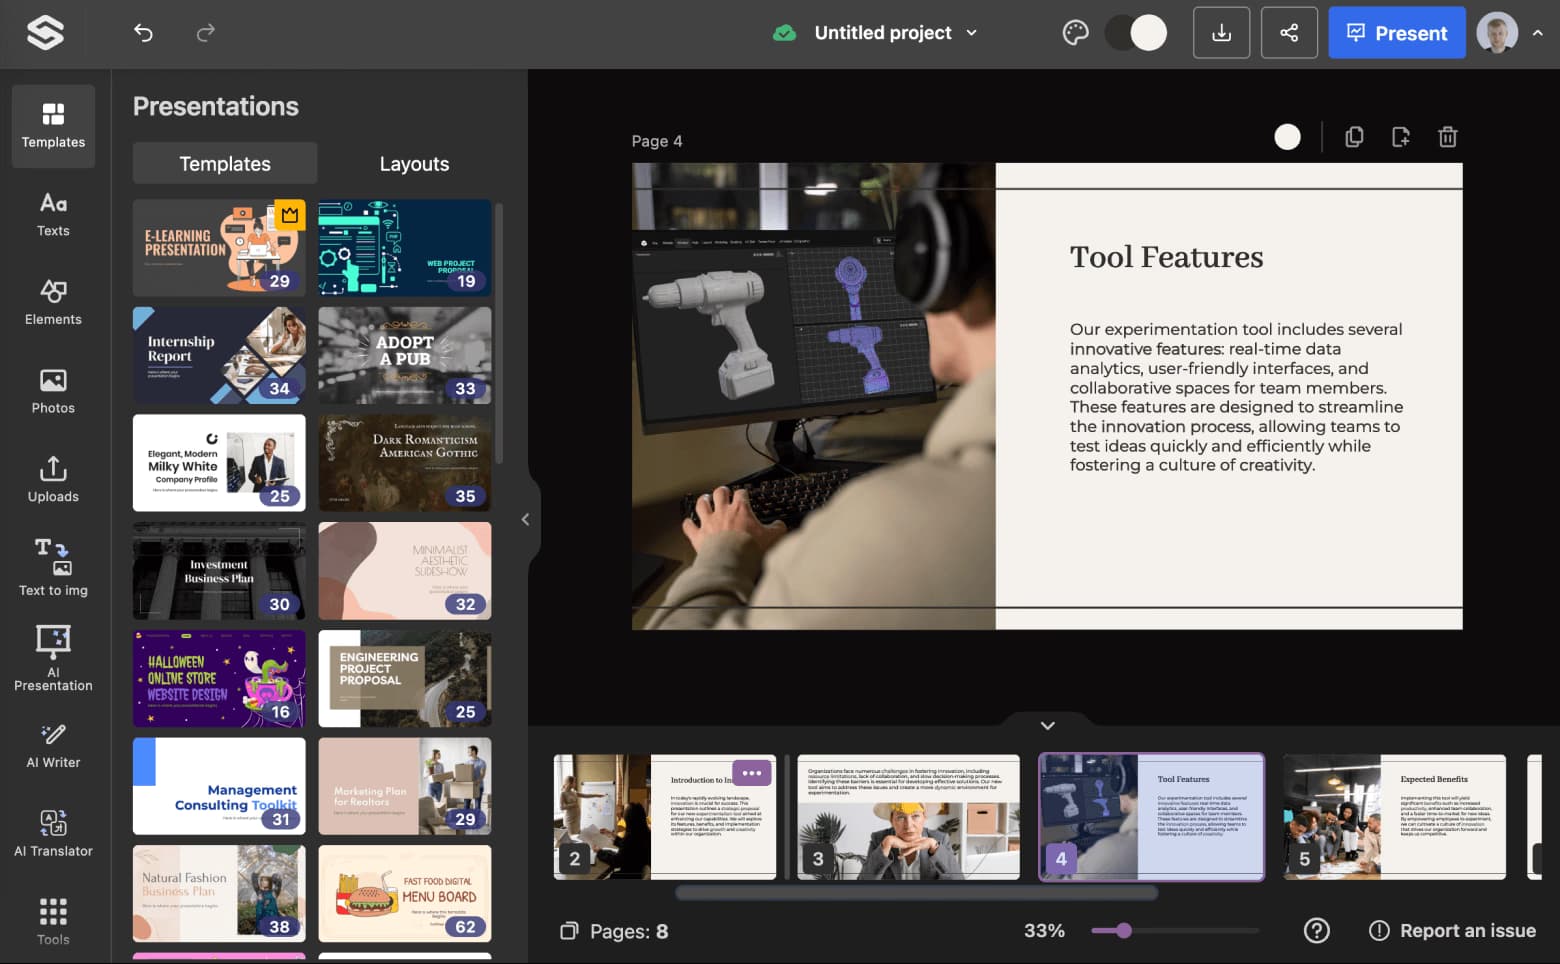This screenshot has width=1560, height=964.
Task: Switch to the Layouts tab
Action: pos(414,164)
